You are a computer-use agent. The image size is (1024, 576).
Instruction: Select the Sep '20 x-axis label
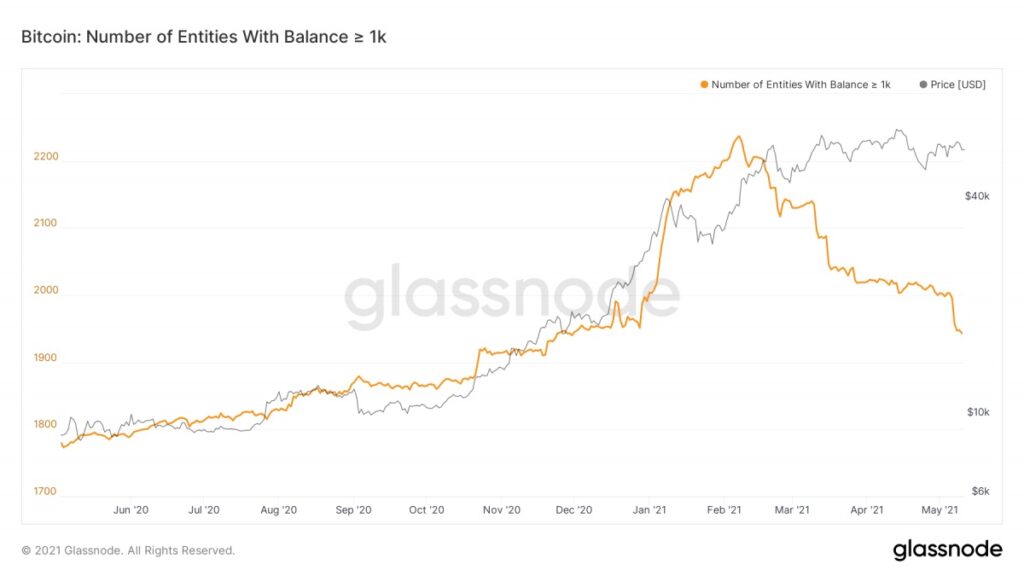(352, 510)
